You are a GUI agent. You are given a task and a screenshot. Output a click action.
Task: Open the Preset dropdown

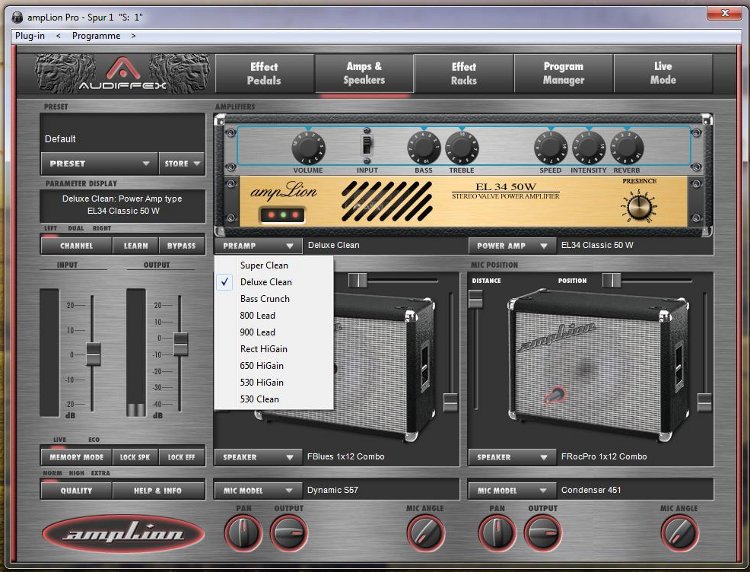99,164
